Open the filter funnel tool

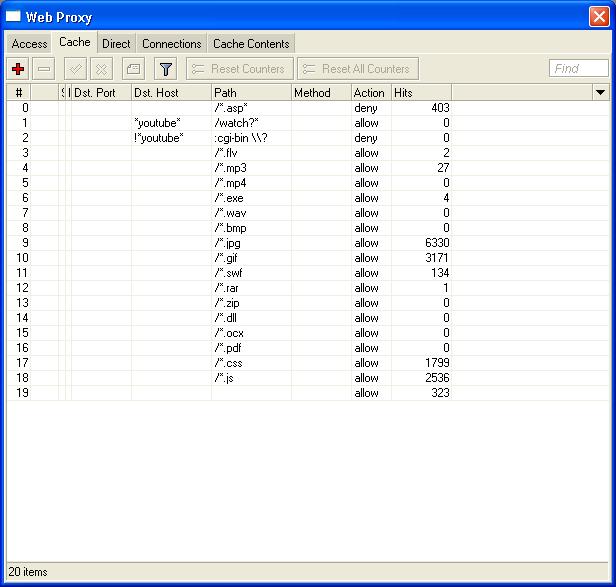pos(165,69)
